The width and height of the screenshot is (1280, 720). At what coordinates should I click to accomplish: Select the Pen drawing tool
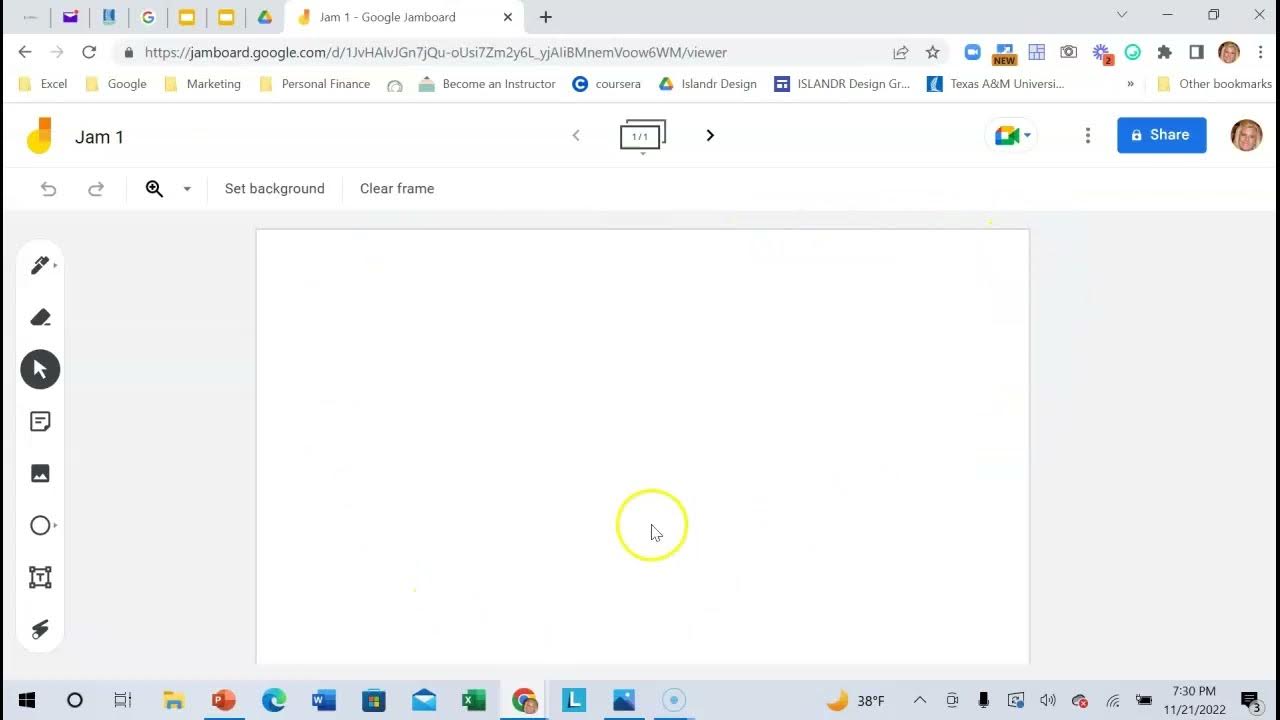coord(40,265)
